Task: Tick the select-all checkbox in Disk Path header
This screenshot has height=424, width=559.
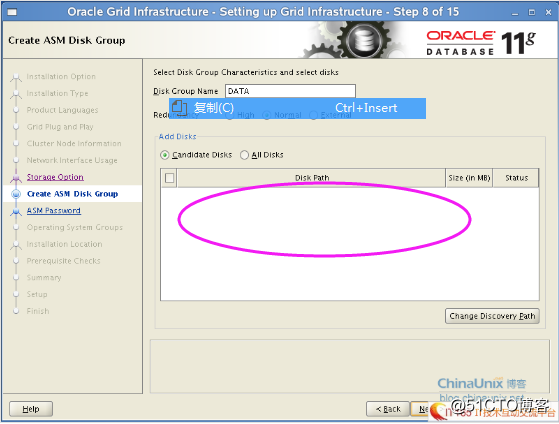Action: (170, 178)
